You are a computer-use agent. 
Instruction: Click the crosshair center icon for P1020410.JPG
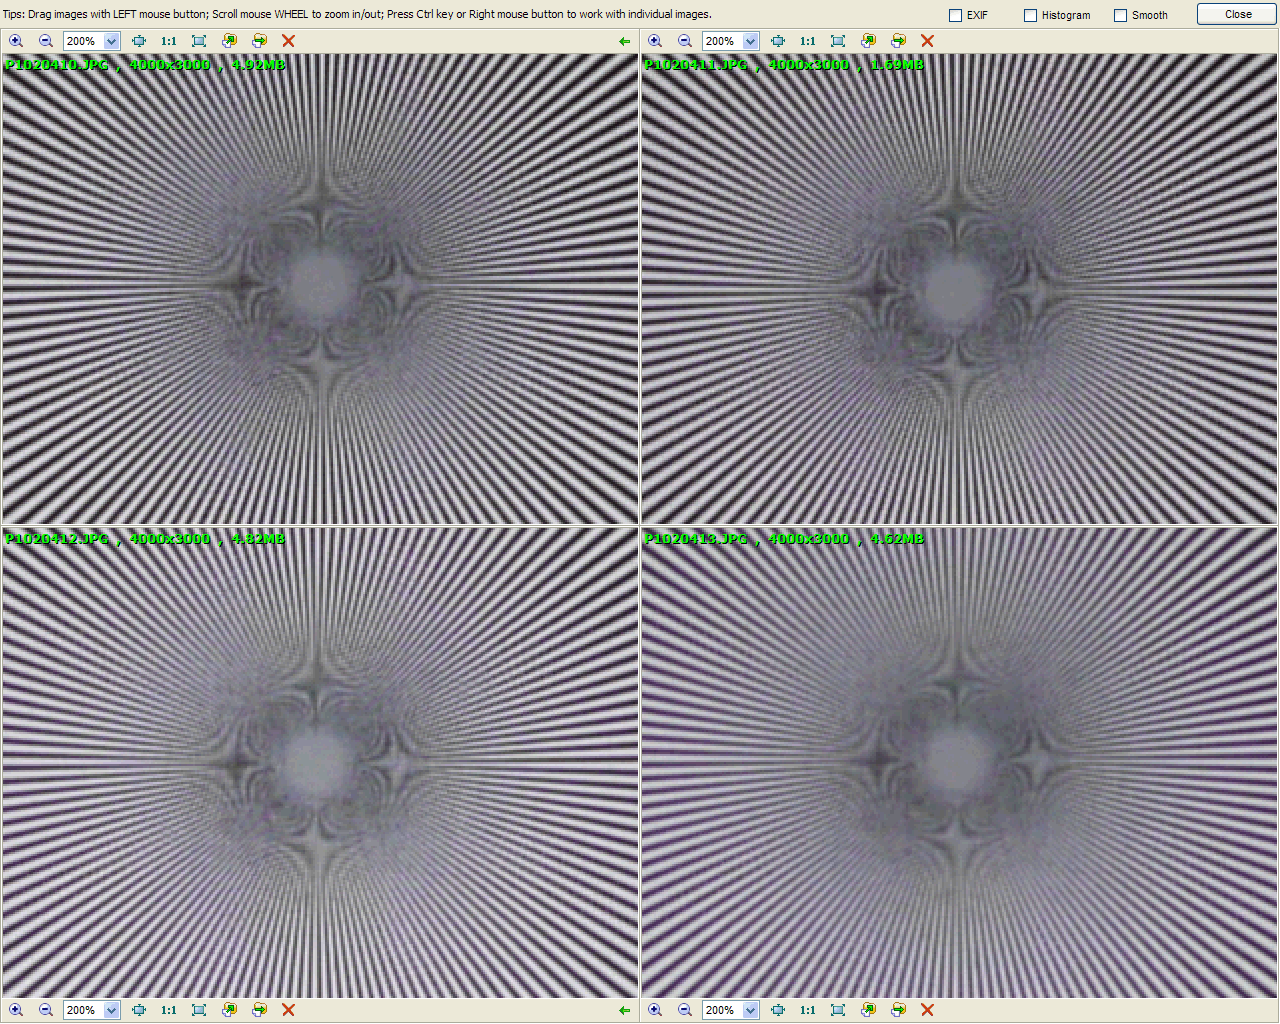(x=139, y=41)
